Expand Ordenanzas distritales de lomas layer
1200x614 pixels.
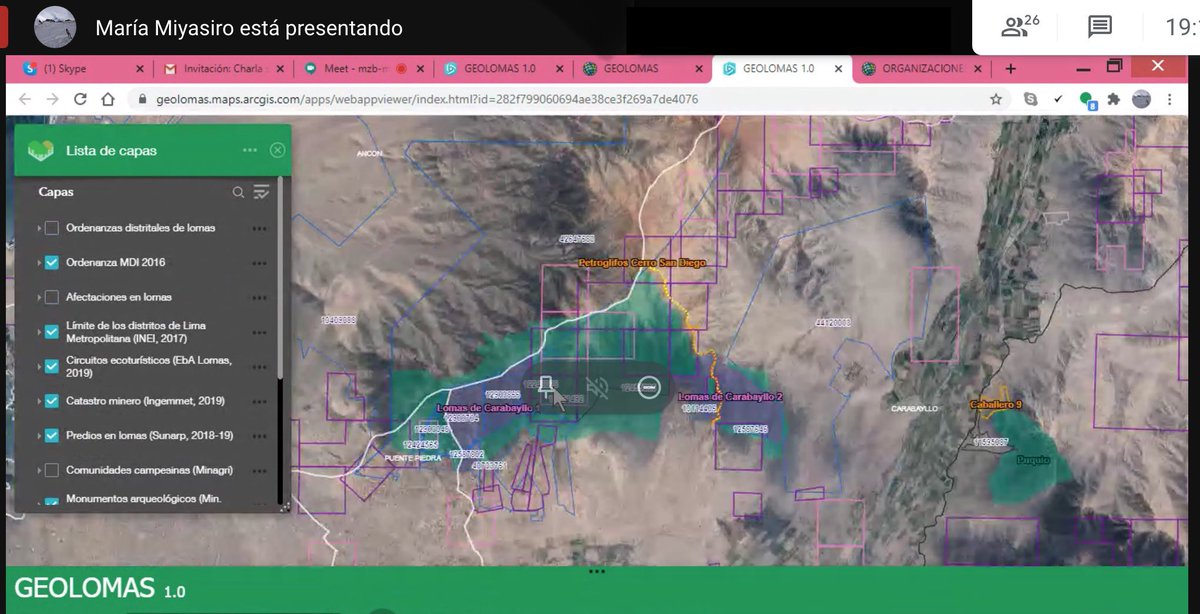pos(39,228)
